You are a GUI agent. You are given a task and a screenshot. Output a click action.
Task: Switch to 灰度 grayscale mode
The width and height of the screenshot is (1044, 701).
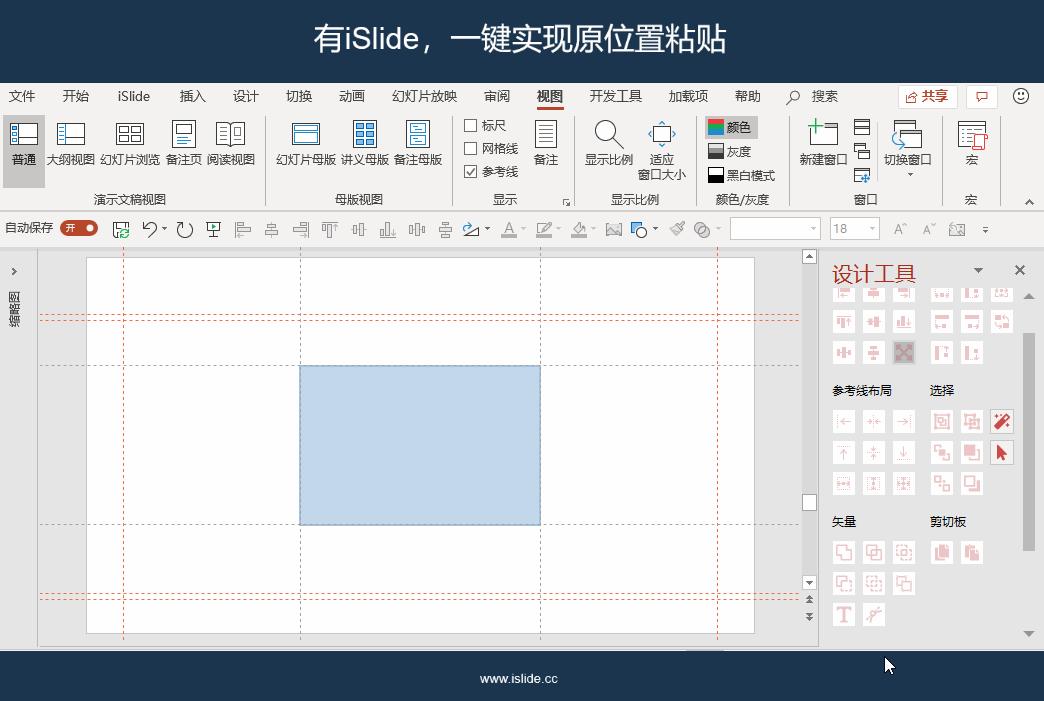[x=730, y=151]
